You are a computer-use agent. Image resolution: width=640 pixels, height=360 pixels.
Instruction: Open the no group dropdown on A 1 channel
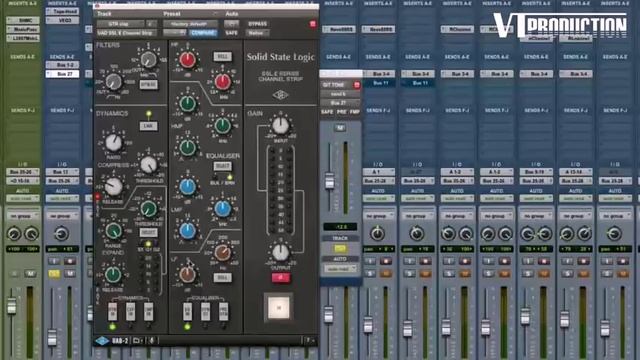[x=378, y=216]
